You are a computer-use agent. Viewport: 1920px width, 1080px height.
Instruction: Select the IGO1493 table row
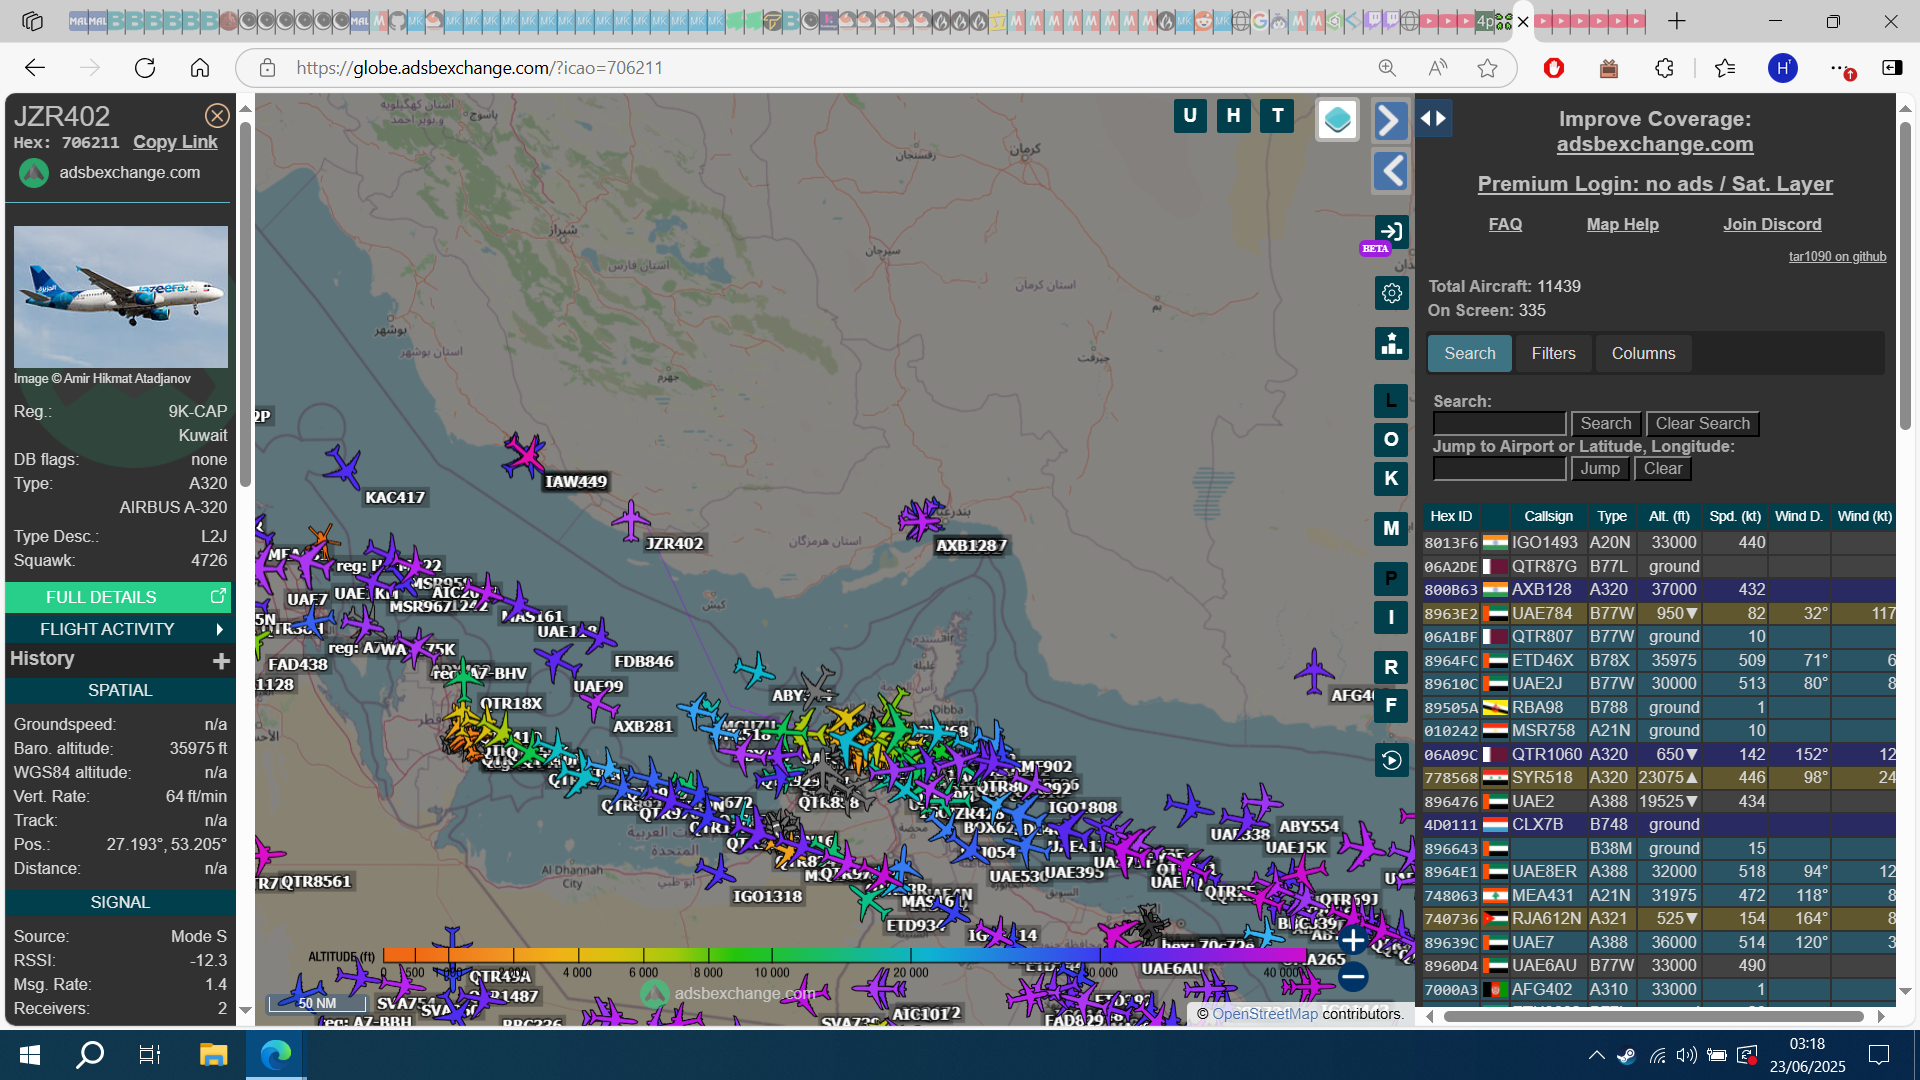click(1659, 542)
